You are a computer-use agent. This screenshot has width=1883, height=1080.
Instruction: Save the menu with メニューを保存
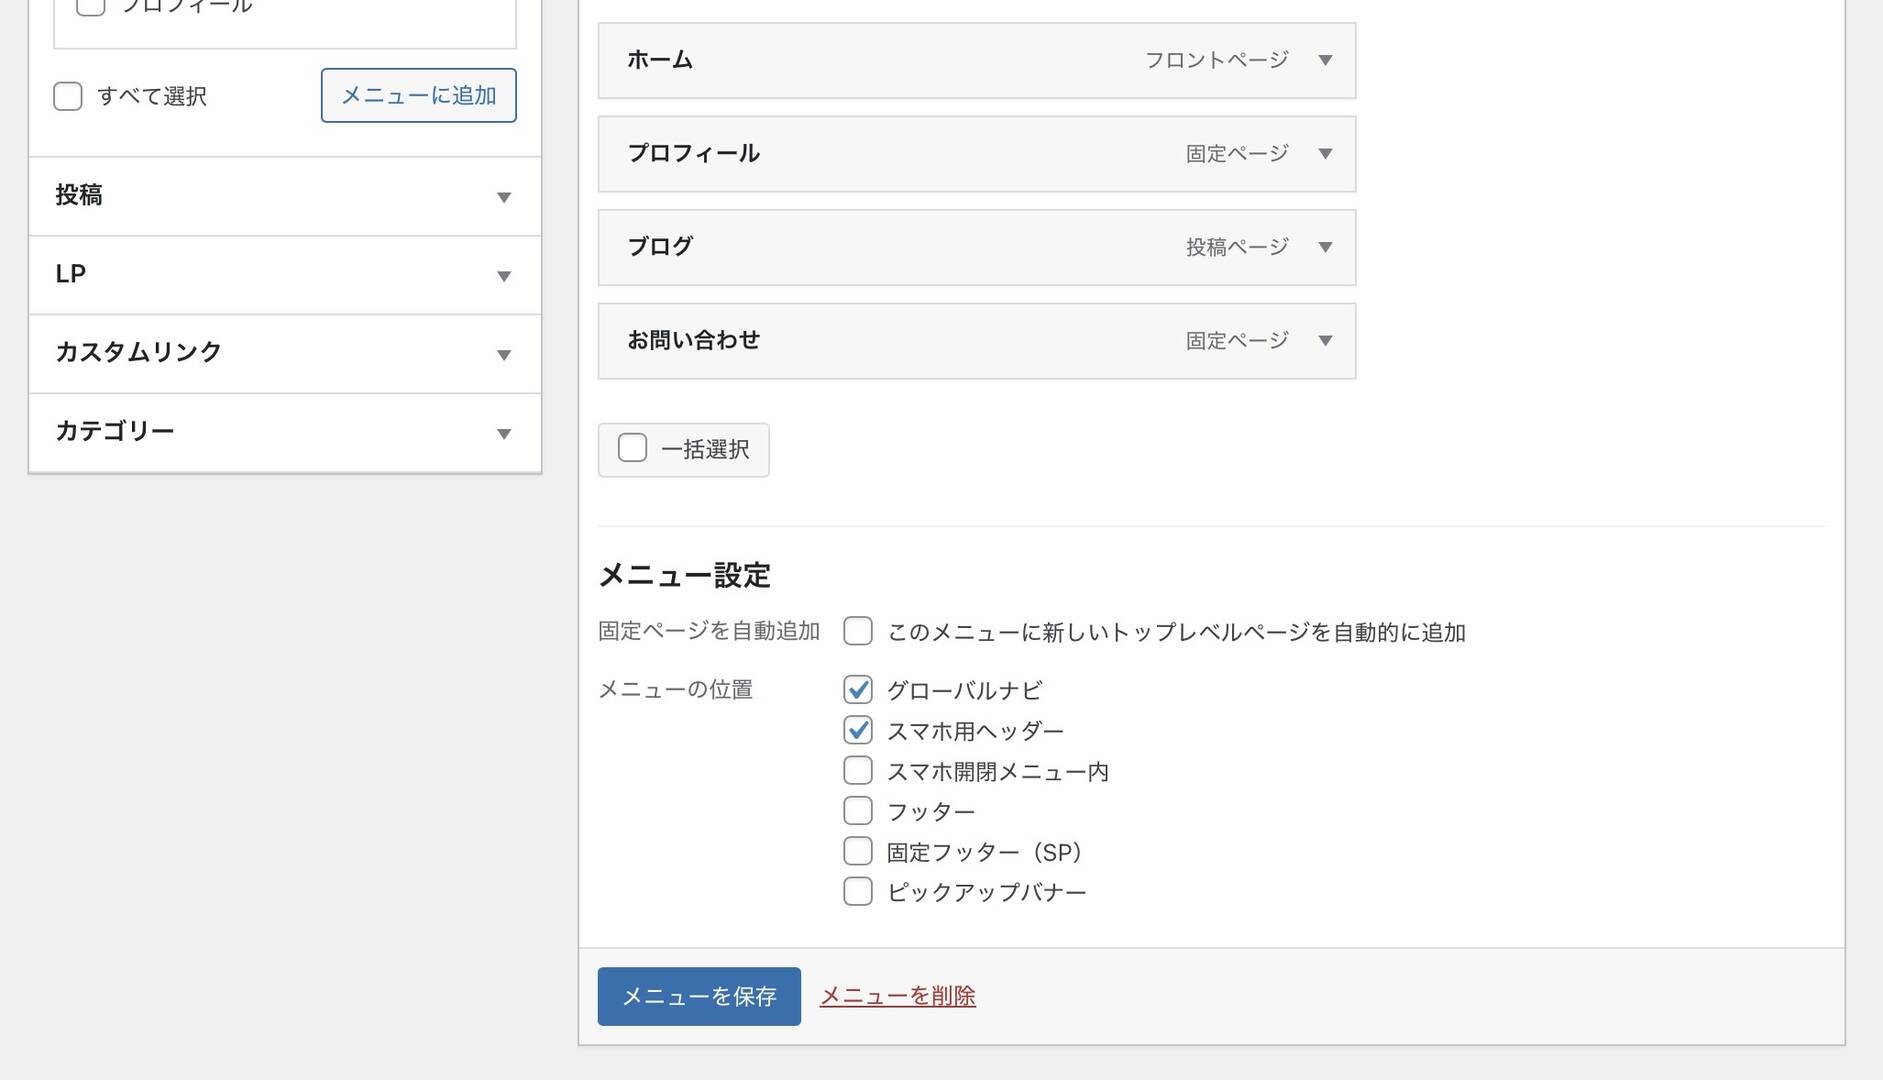tap(699, 996)
